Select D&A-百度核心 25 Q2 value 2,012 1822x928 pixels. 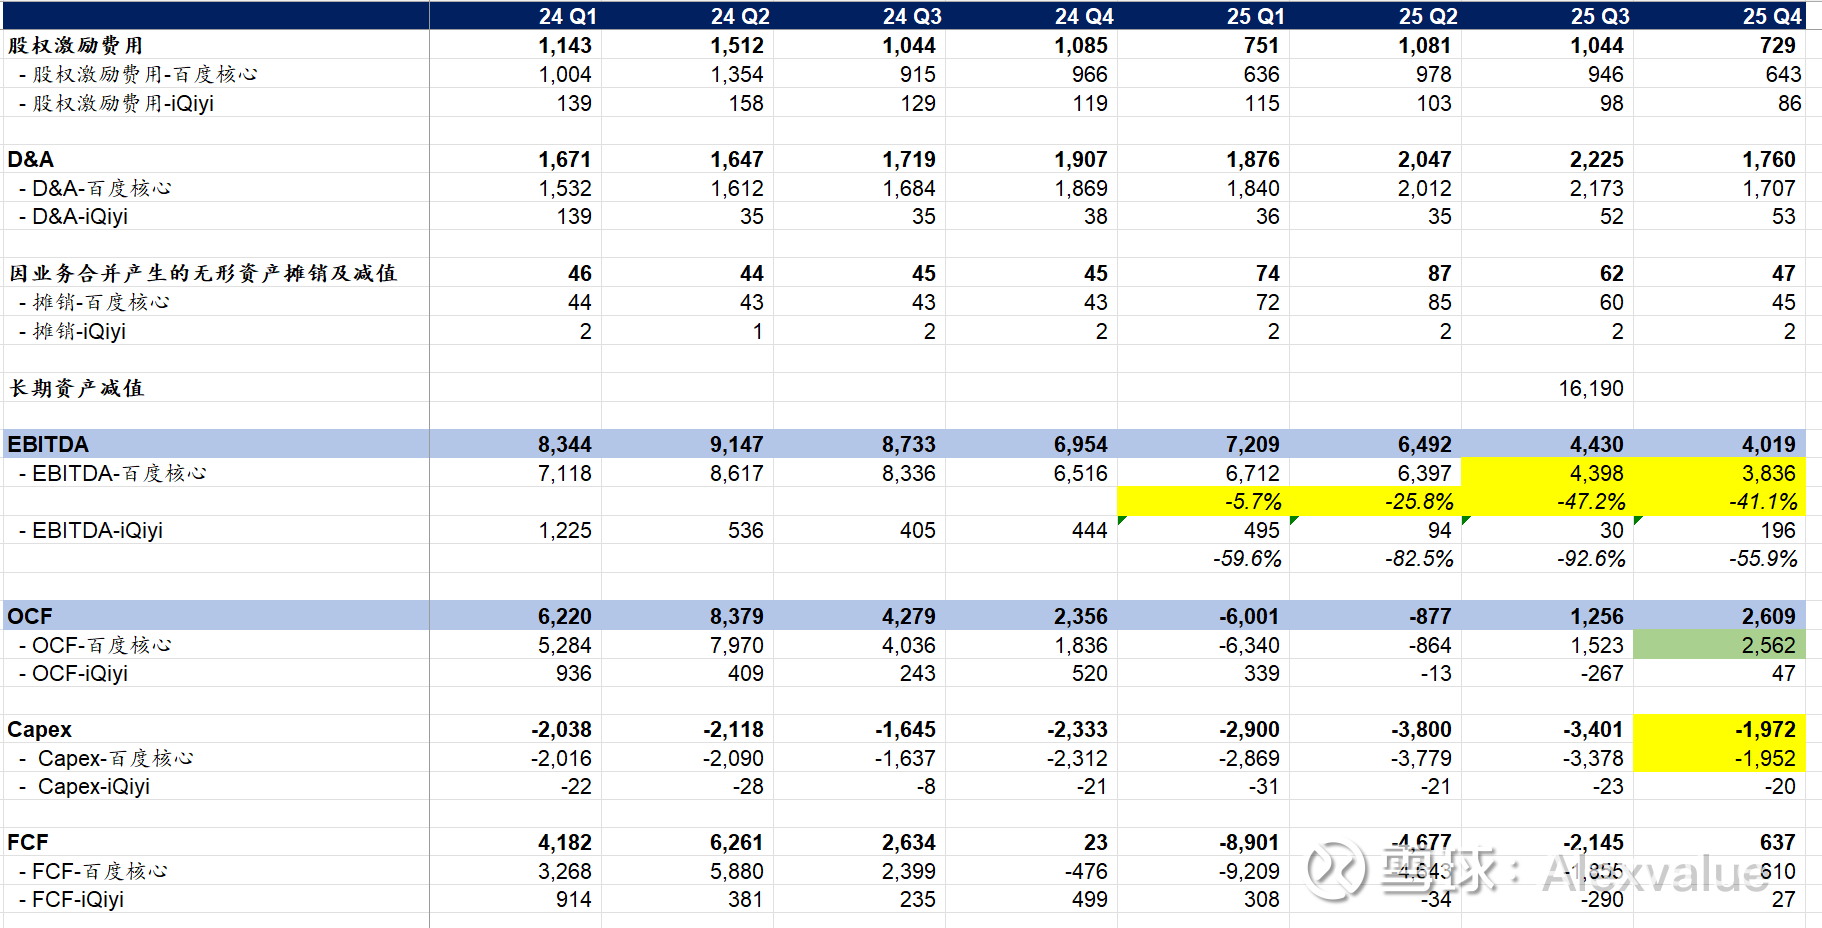click(1424, 188)
